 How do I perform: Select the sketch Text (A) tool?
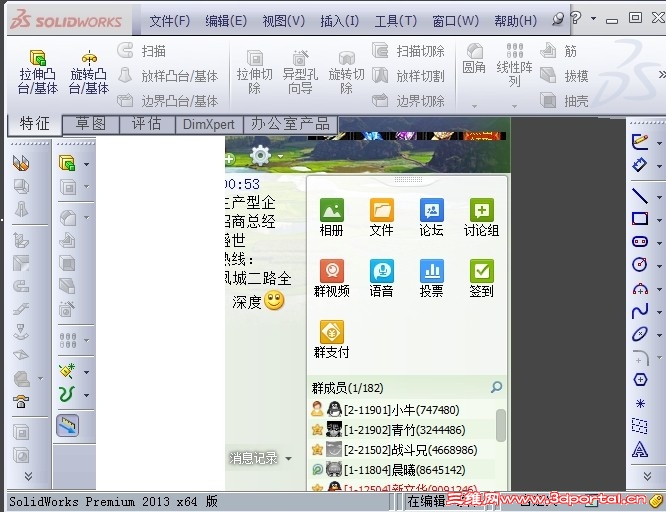point(640,449)
